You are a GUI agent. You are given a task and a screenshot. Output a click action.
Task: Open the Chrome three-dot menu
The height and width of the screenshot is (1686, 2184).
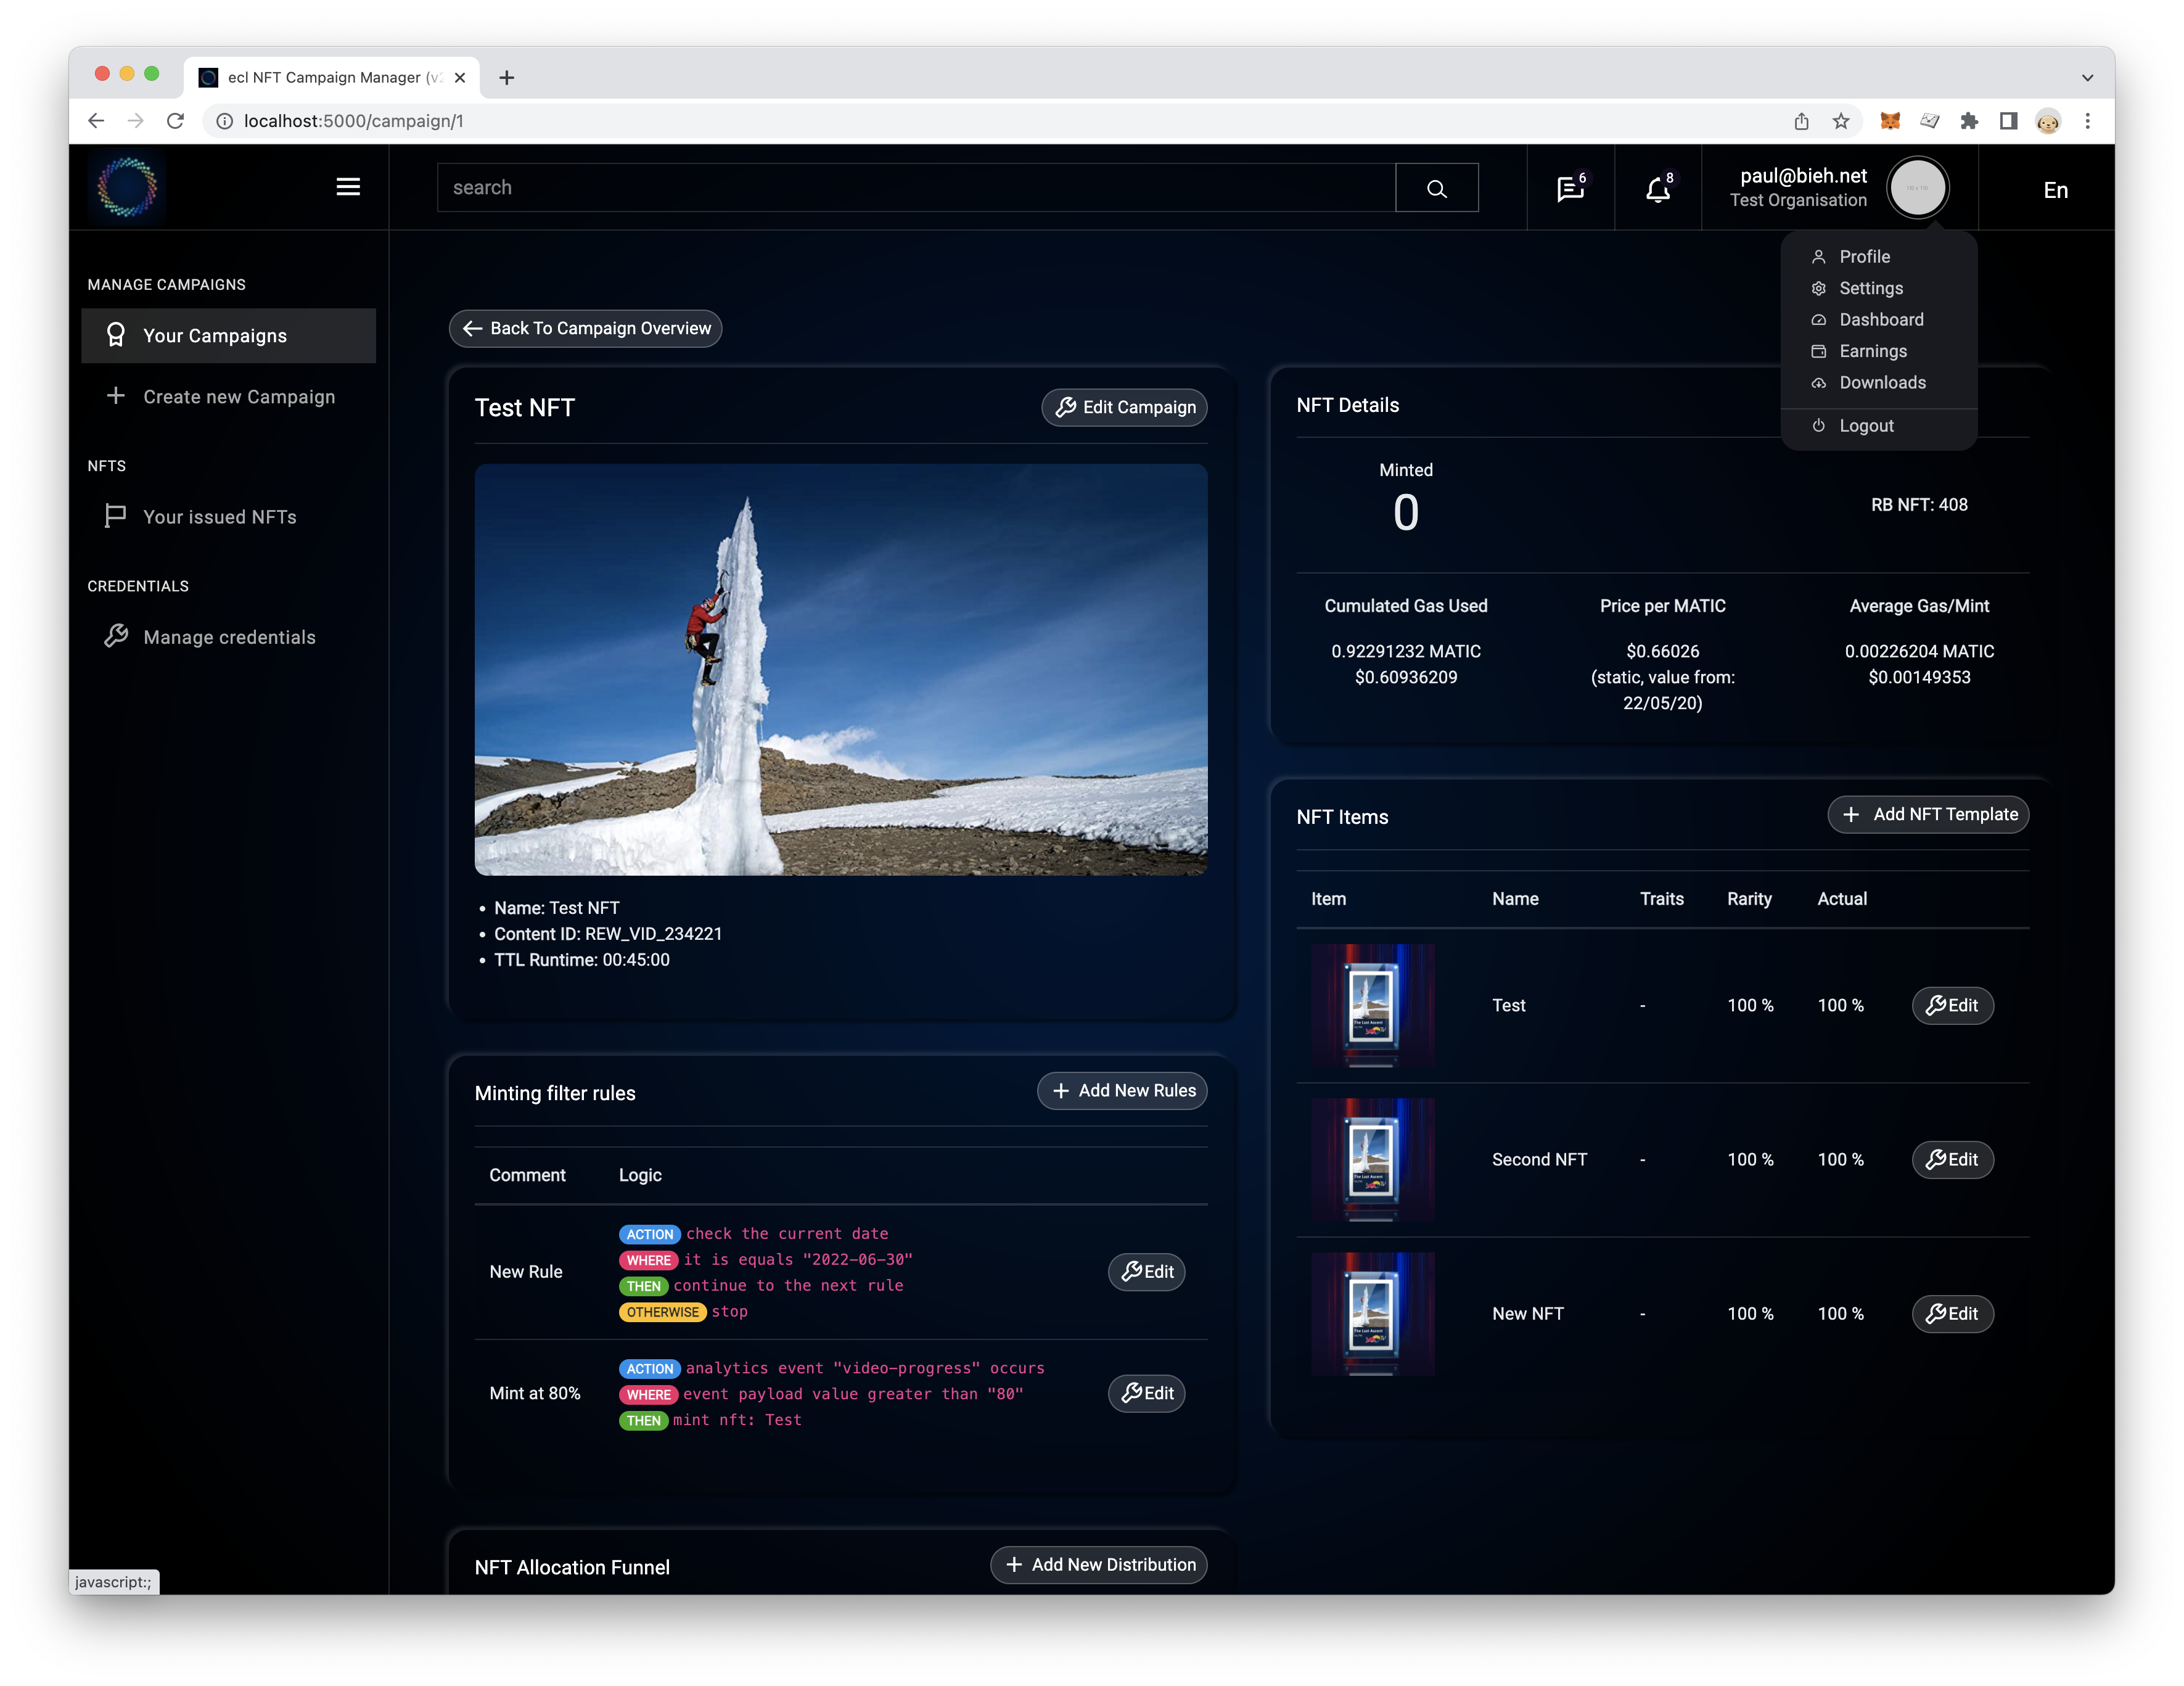point(2087,121)
